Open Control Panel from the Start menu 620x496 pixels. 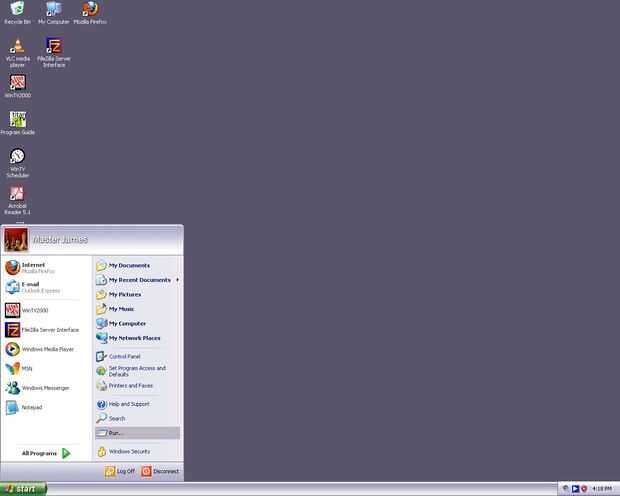137,356
